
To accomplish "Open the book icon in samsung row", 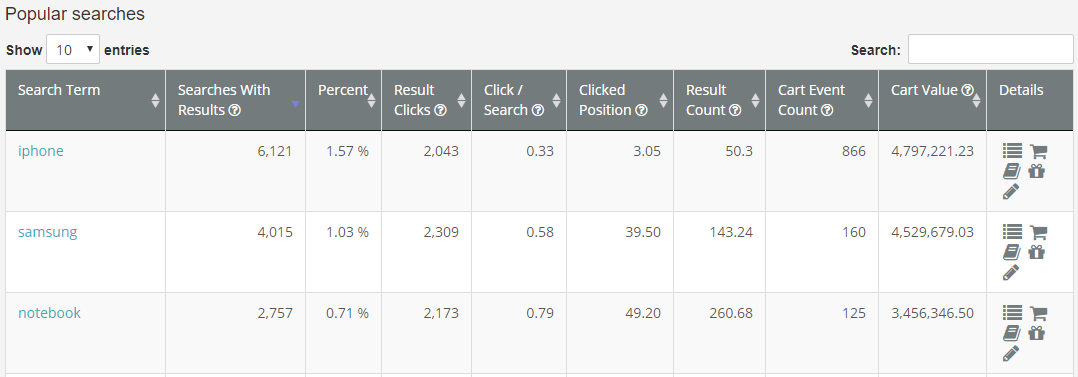I will 1011,252.
